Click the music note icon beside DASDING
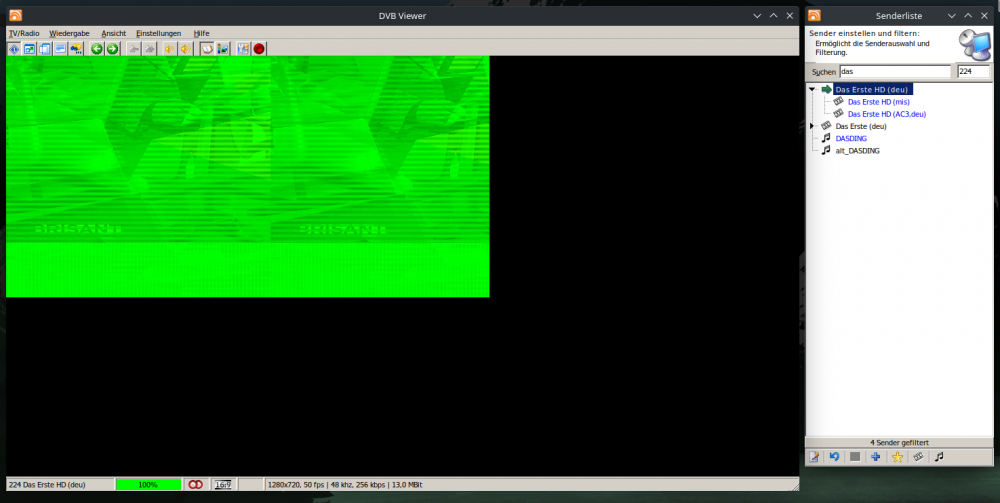This screenshot has height=503, width=1000. click(826, 138)
